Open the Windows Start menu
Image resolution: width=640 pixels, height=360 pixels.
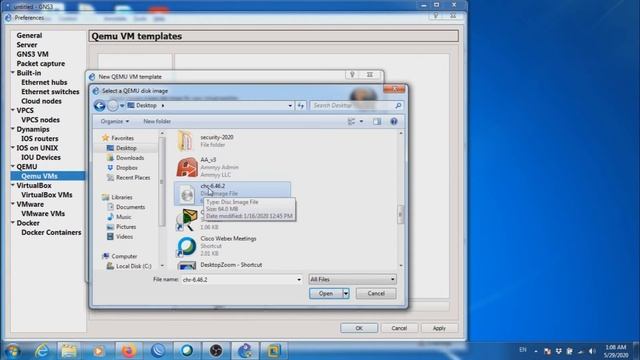click(x=13, y=350)
